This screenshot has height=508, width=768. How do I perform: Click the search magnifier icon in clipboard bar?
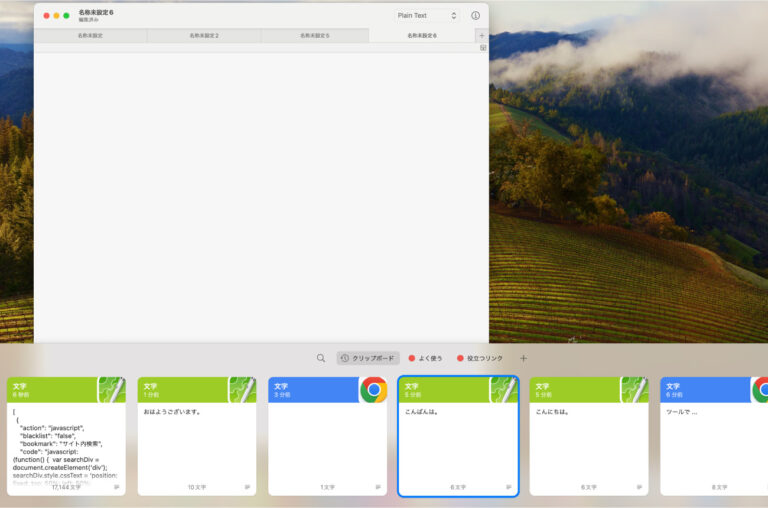click(321, 358)
